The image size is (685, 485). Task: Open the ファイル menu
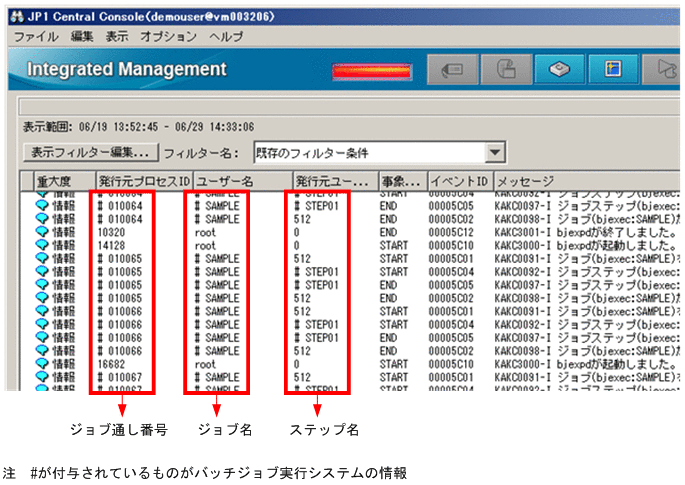(36, 37)
